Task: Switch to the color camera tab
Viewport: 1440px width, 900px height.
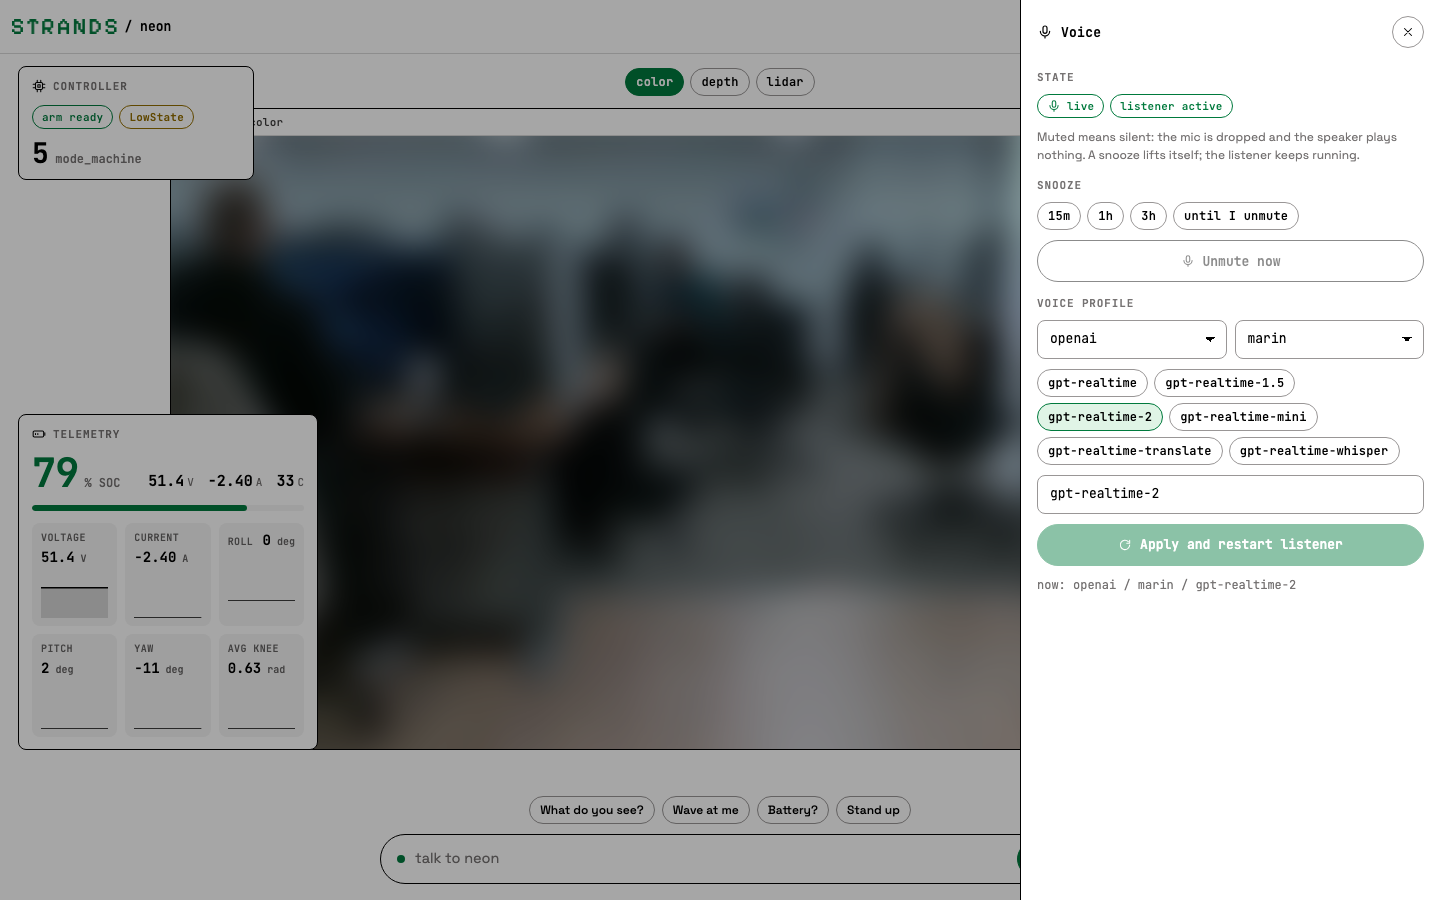Action: [654, 82]
